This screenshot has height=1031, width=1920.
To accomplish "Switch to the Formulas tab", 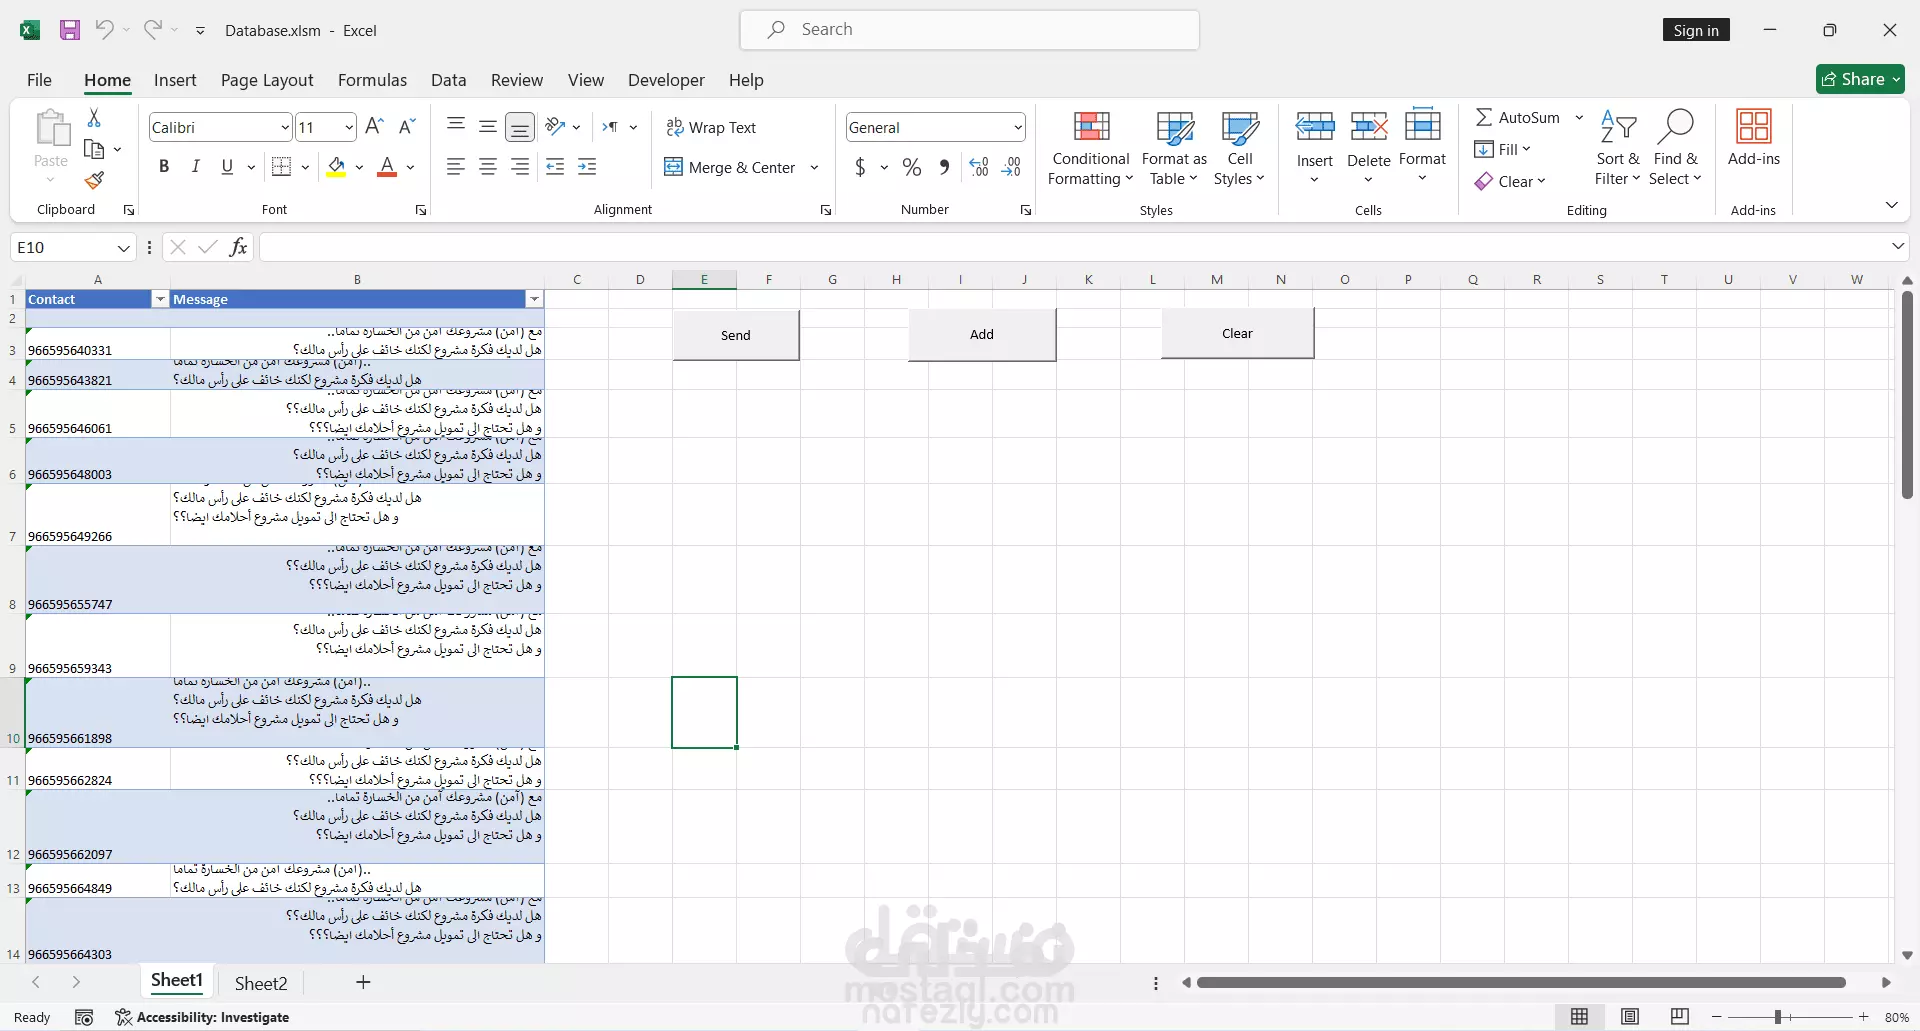I will [372, 80].
